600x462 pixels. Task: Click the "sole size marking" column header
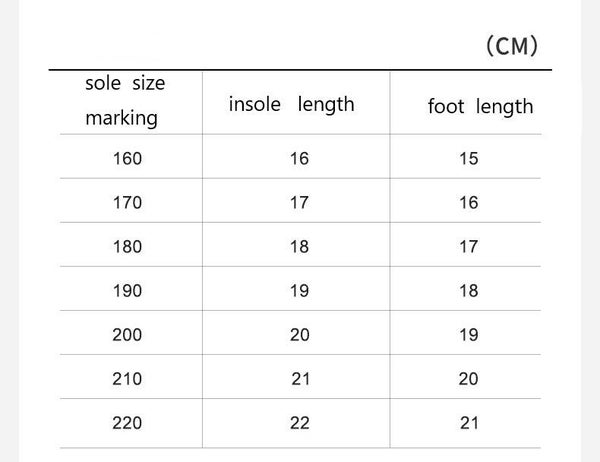pos(124,101)
